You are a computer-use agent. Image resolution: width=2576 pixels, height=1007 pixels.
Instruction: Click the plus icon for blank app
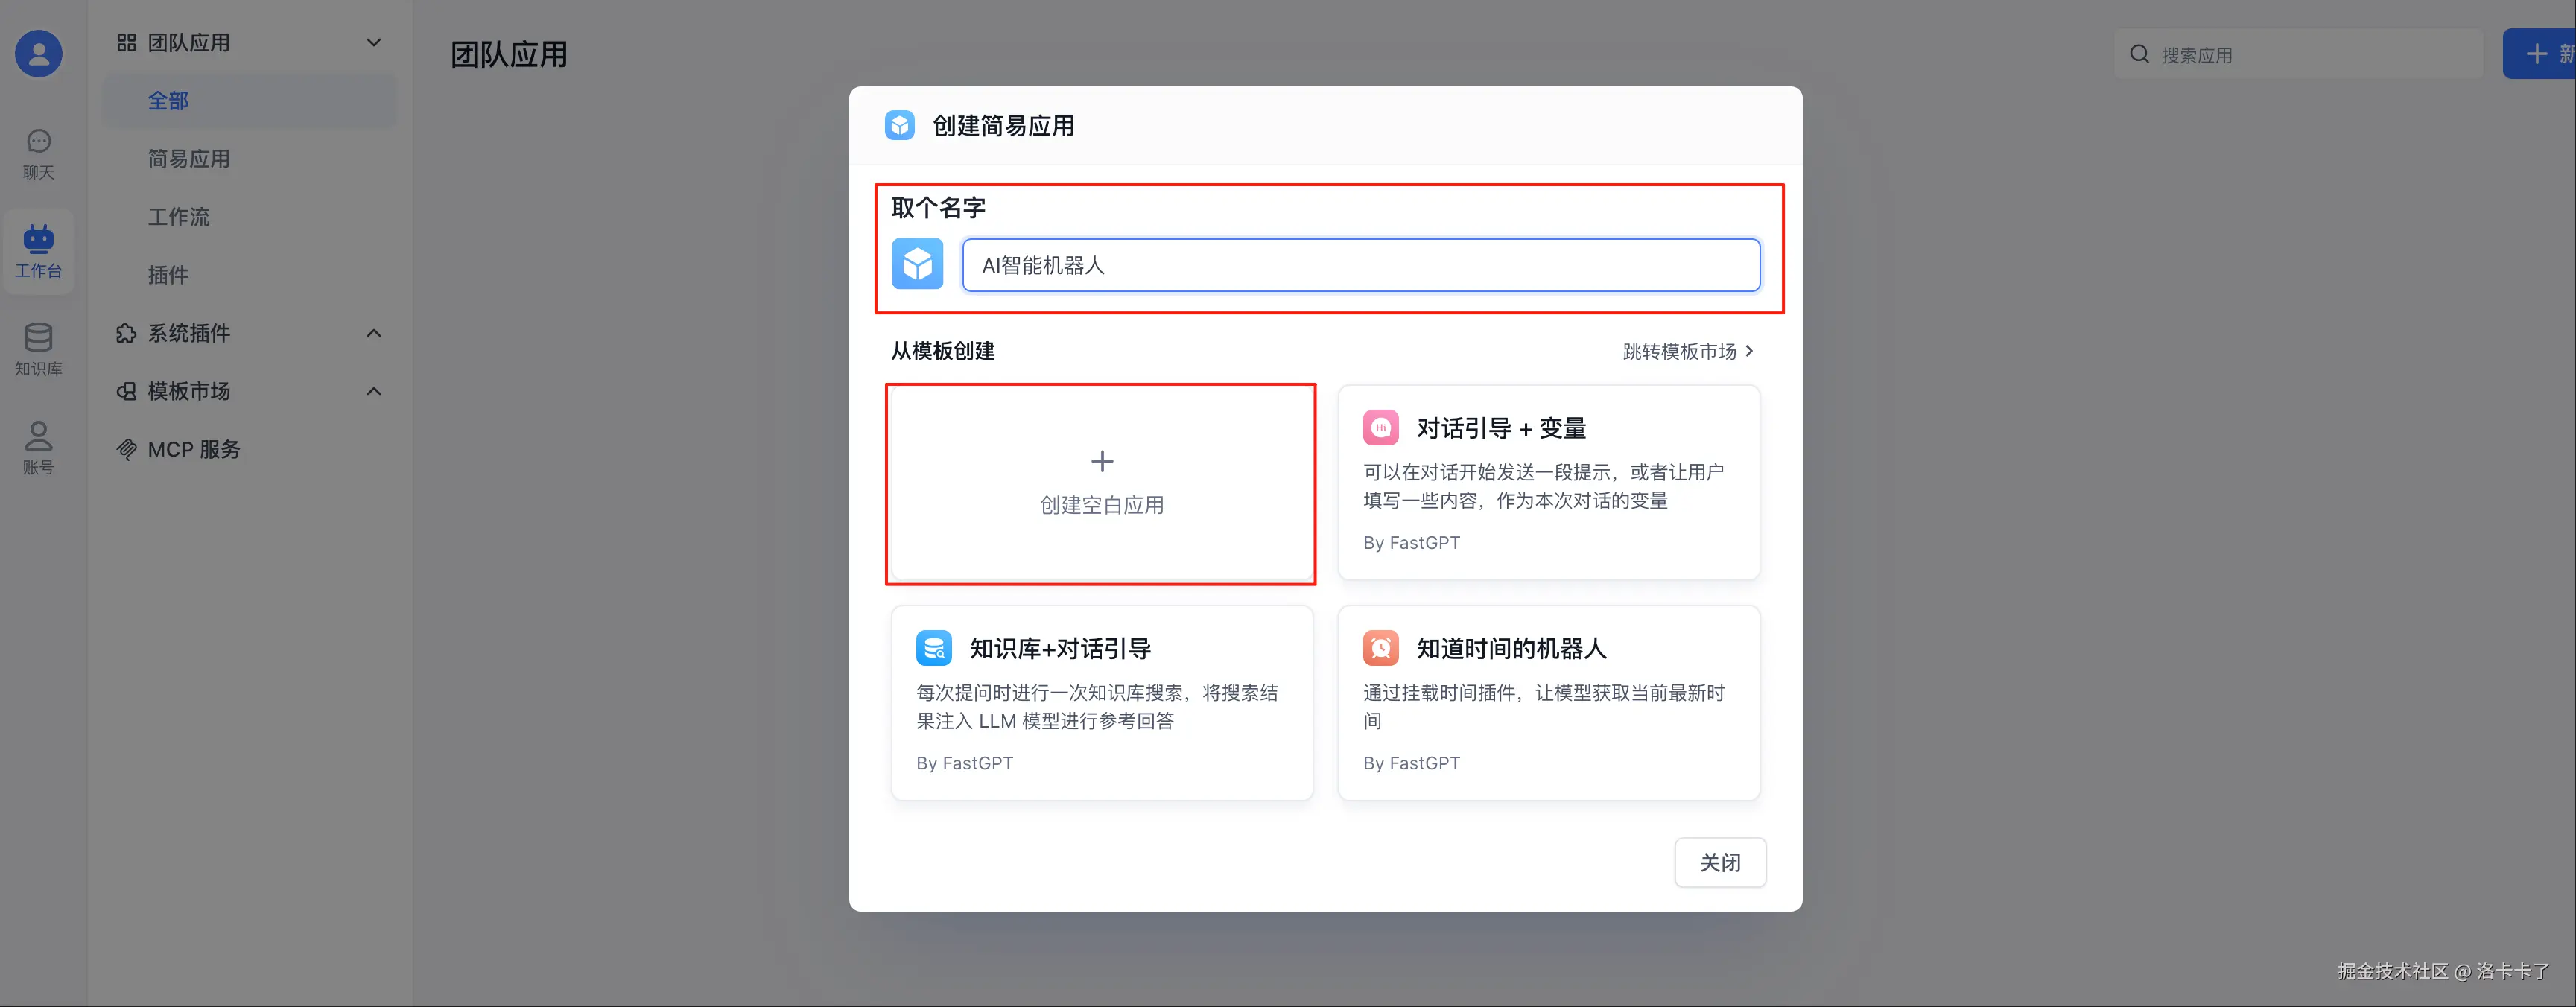click(x=1101, y=461)
